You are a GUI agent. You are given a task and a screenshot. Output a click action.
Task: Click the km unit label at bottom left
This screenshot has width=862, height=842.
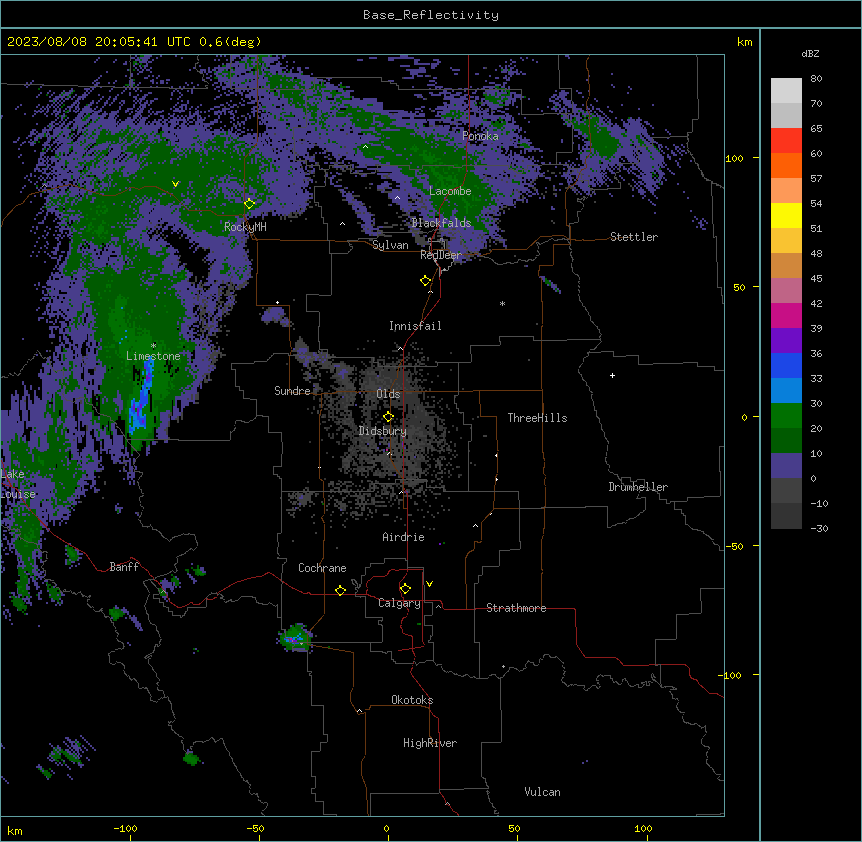click(15, 830)
